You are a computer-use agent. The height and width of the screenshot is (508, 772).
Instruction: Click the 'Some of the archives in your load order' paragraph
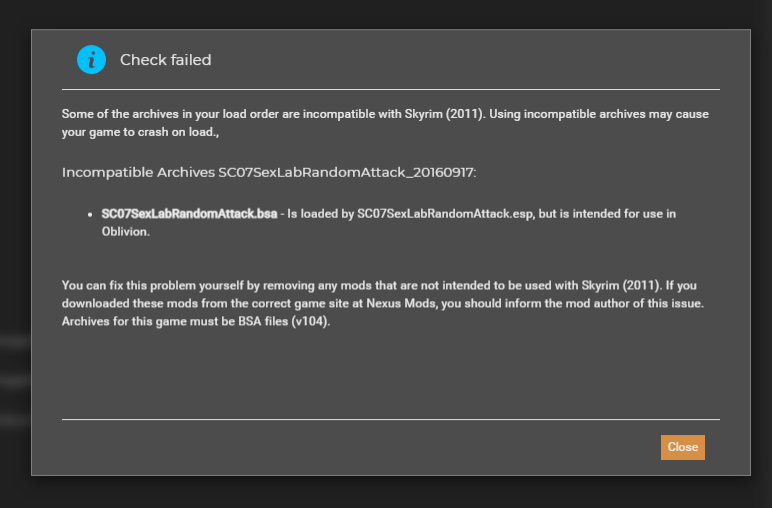[x=385, y=123]
